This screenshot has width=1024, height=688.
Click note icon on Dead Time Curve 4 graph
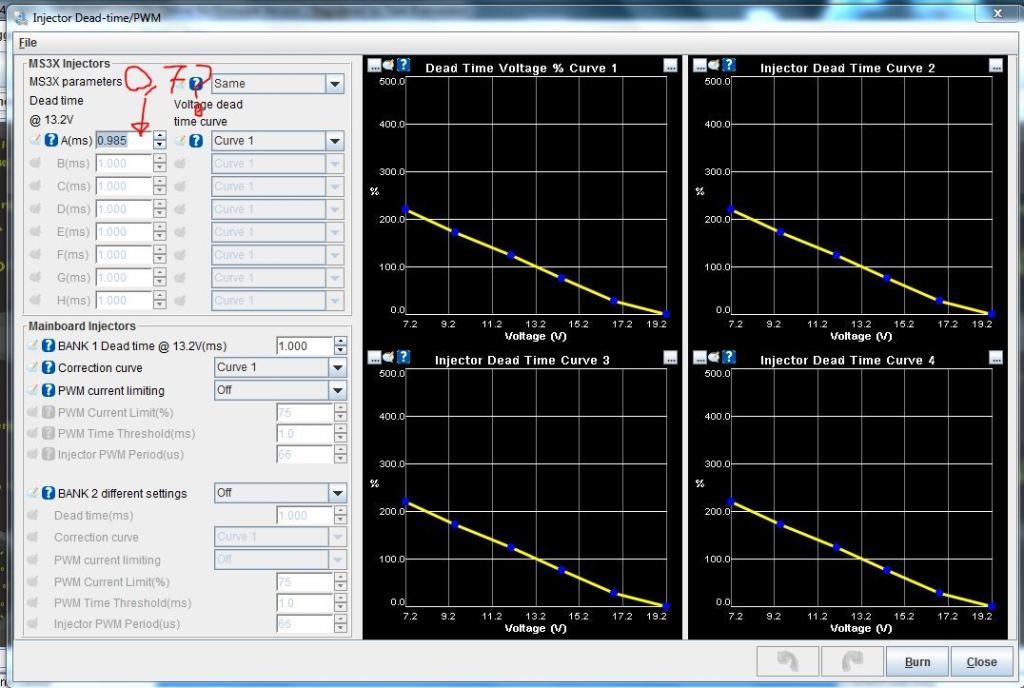(714, 357)
